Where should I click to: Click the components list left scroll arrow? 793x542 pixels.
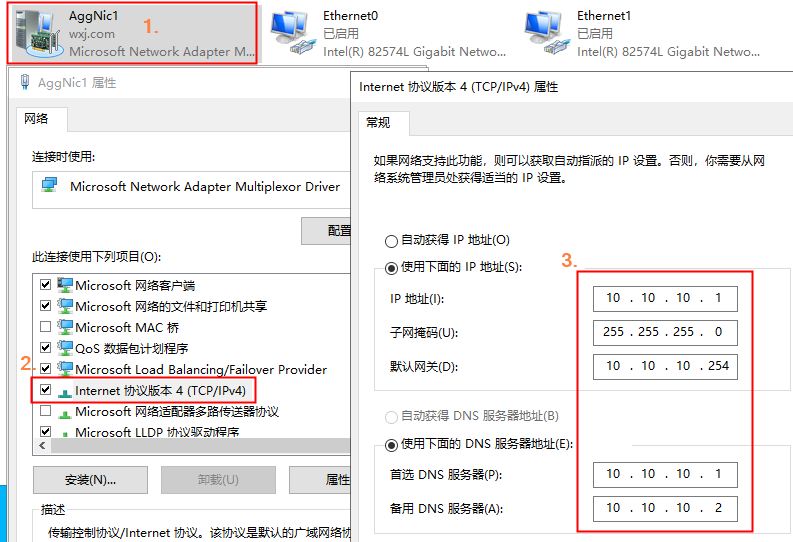[42, 445]
